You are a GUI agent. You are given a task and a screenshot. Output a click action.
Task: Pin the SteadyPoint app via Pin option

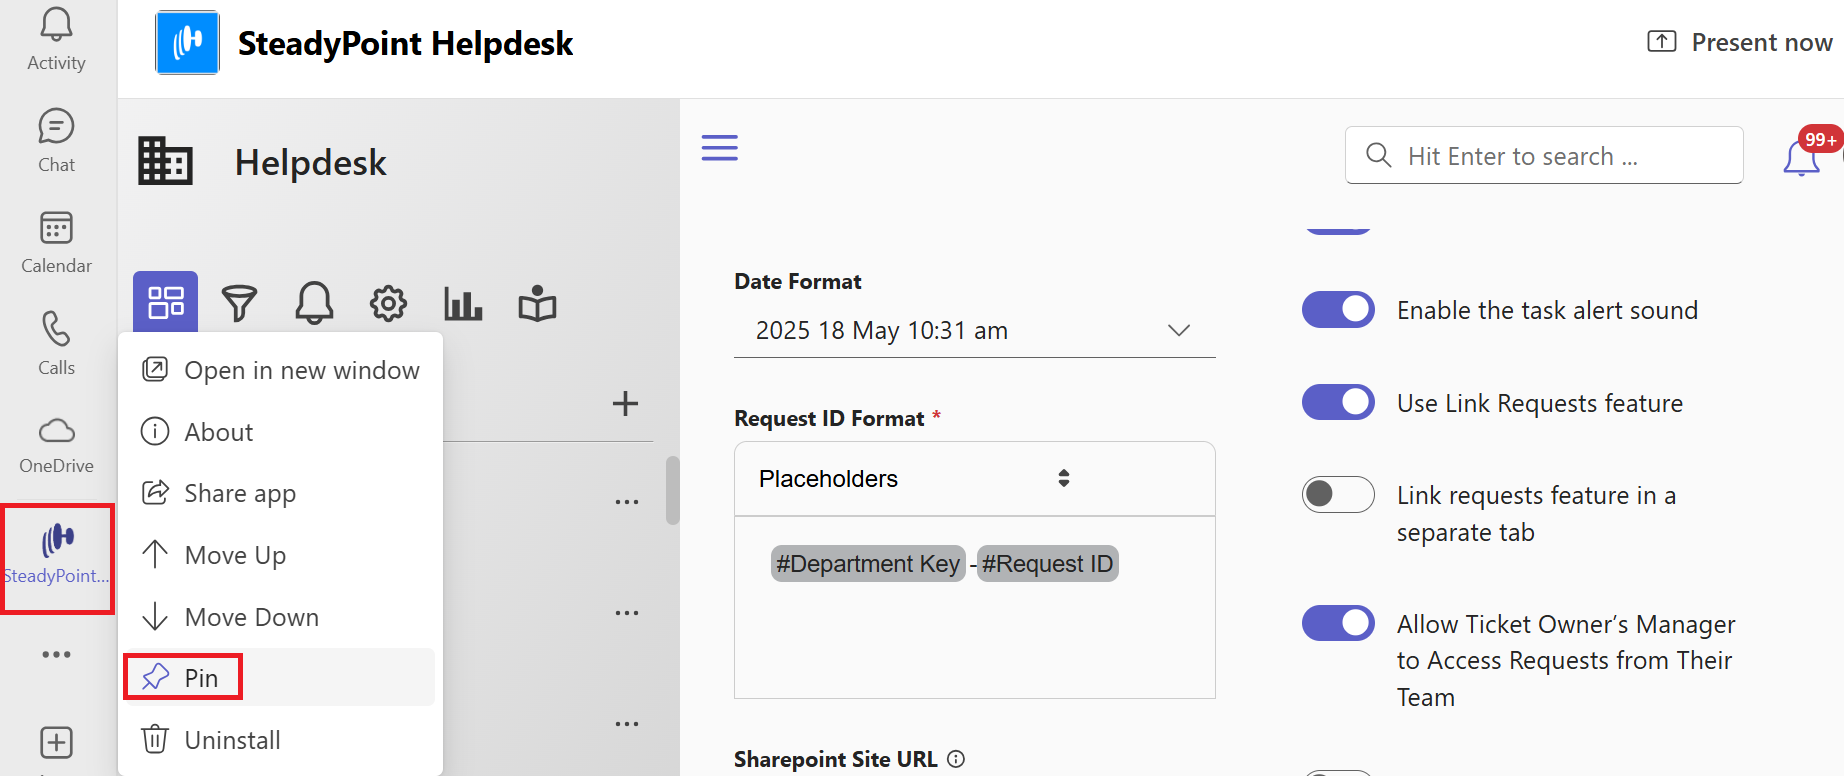tap(280, 678)
